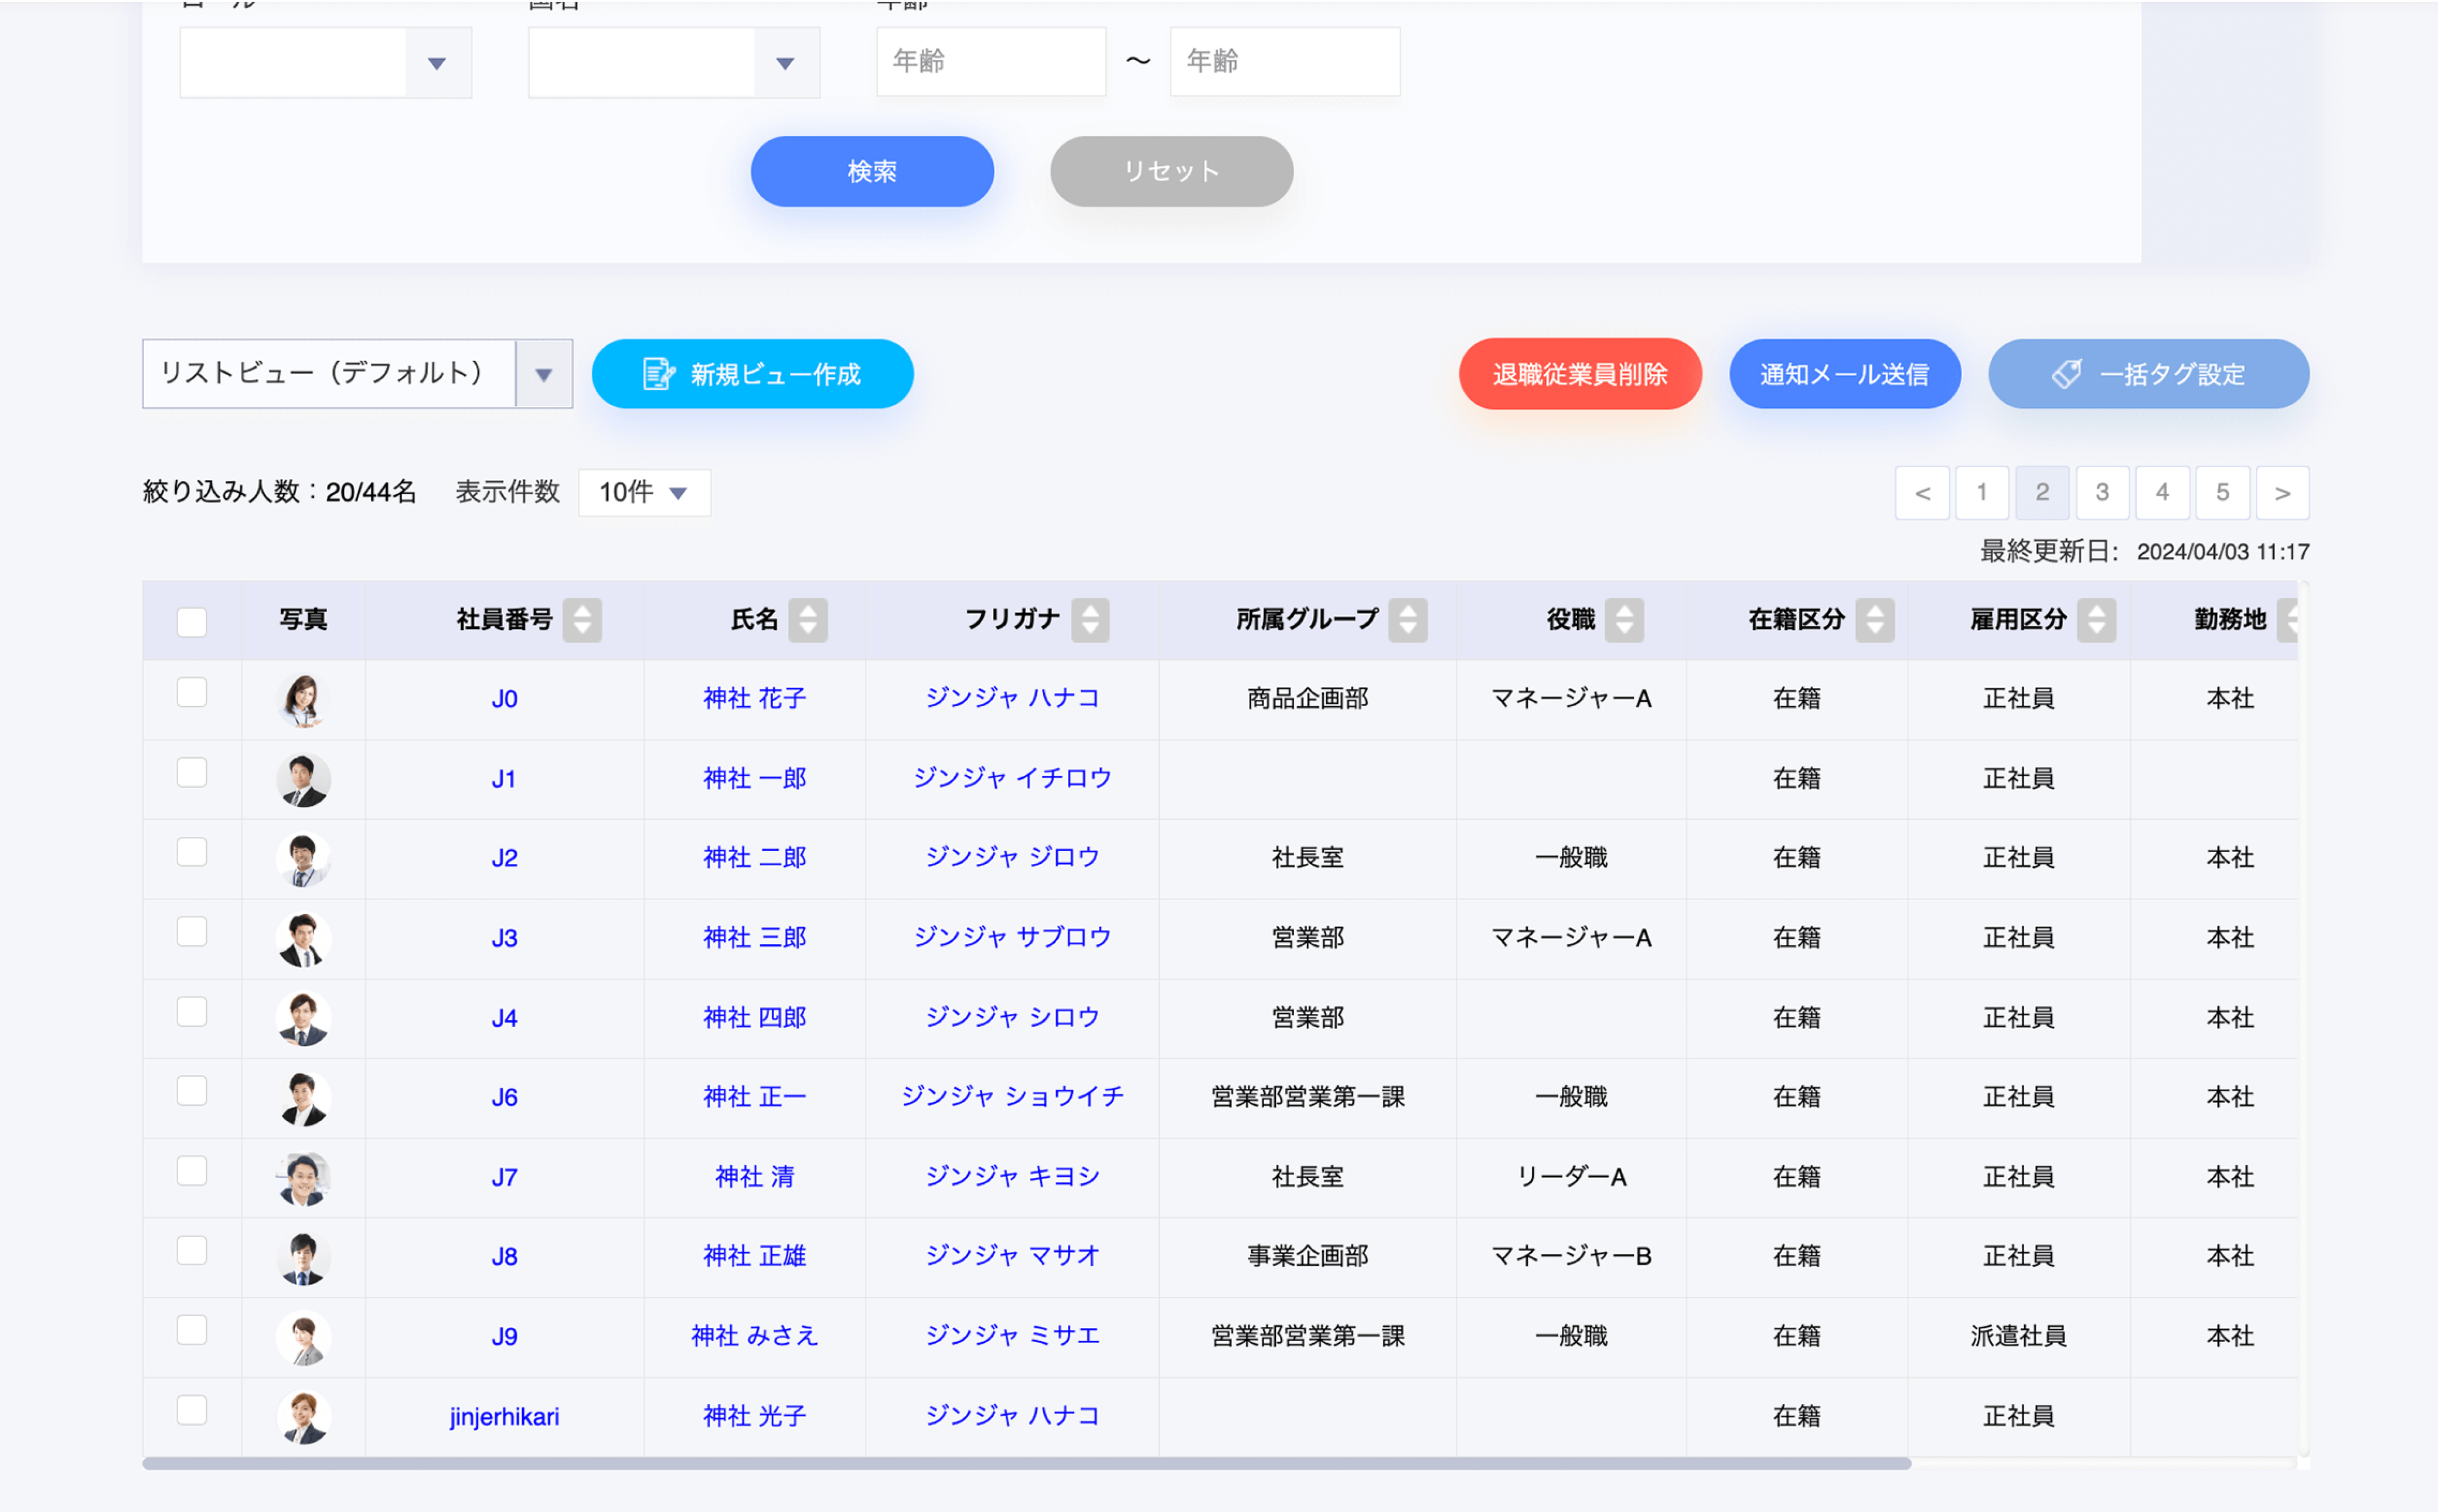
Task: Open second filter dropdown above 検索
Action: tap(785, 63)
